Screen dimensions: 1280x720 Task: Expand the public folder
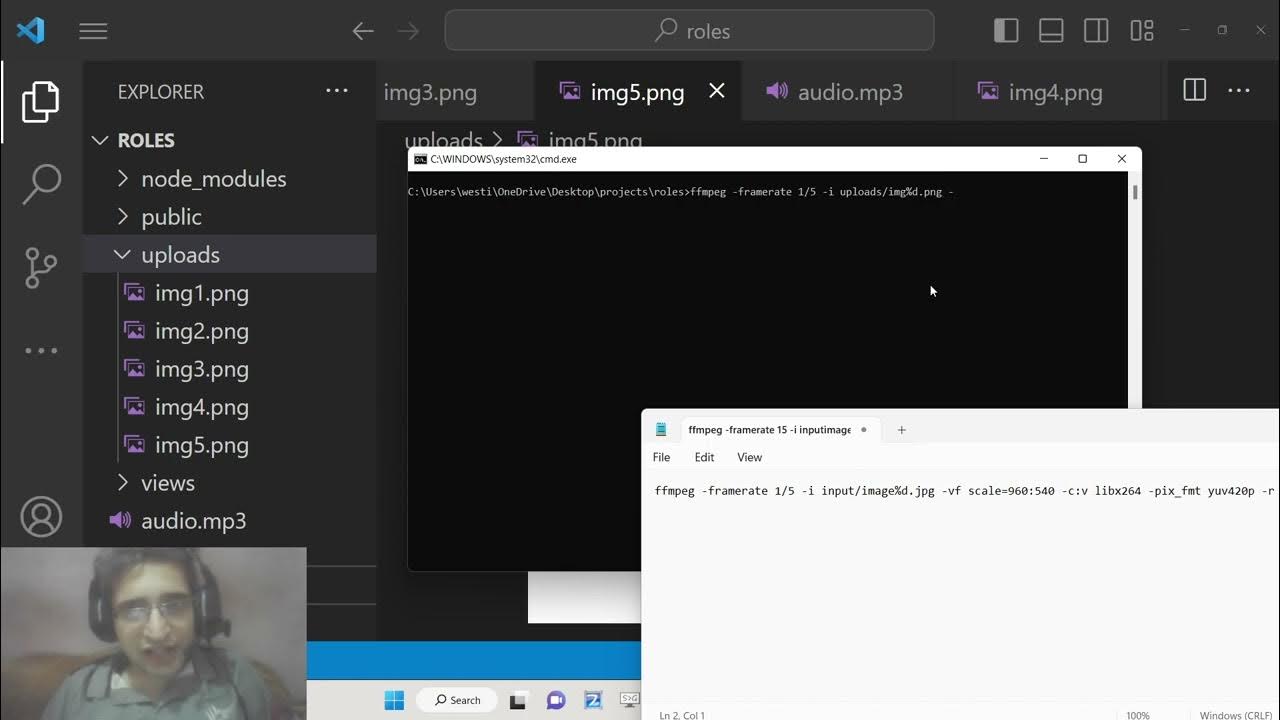click(x=171, y=217)
